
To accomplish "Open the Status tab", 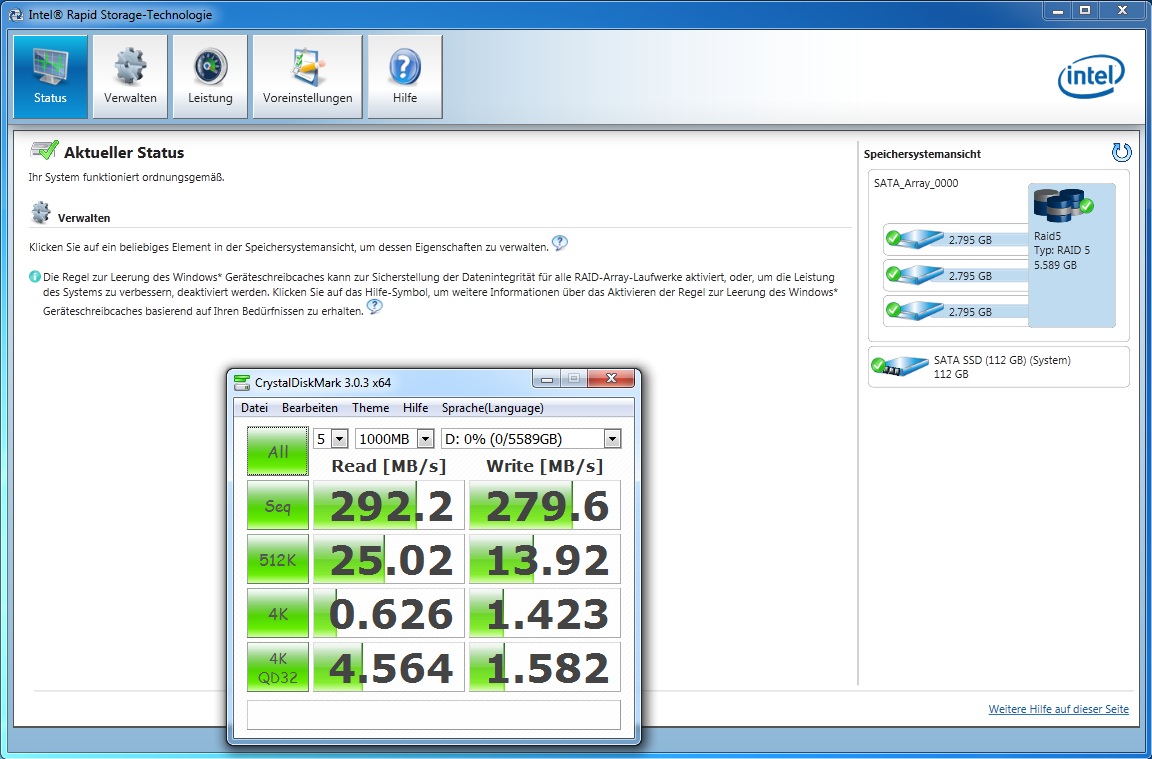I will (50, 76).
